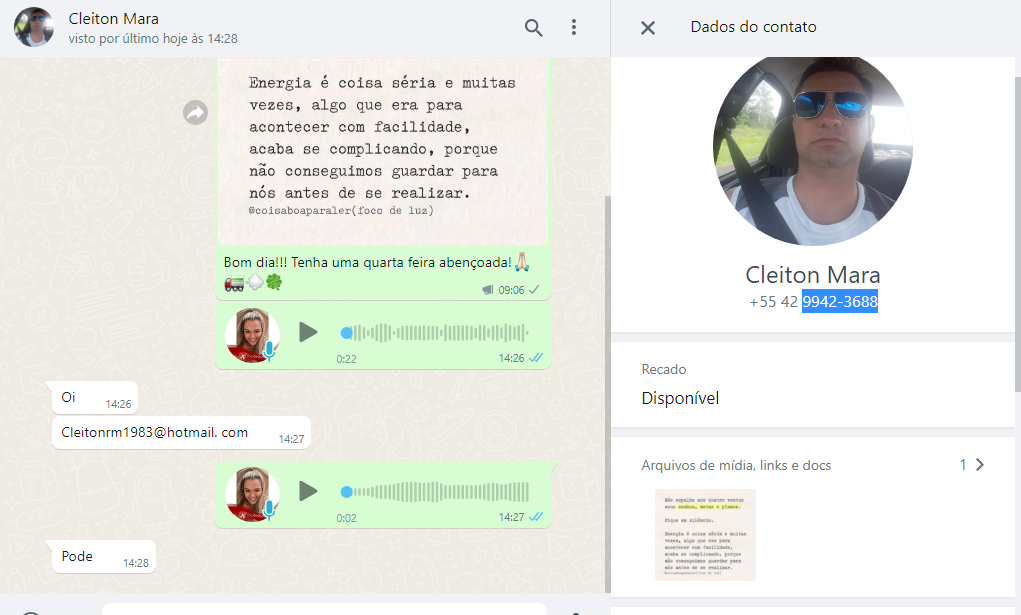The image size is (1021, 615).
Task: Click small avatar in chat header
Action: (34, 28)
